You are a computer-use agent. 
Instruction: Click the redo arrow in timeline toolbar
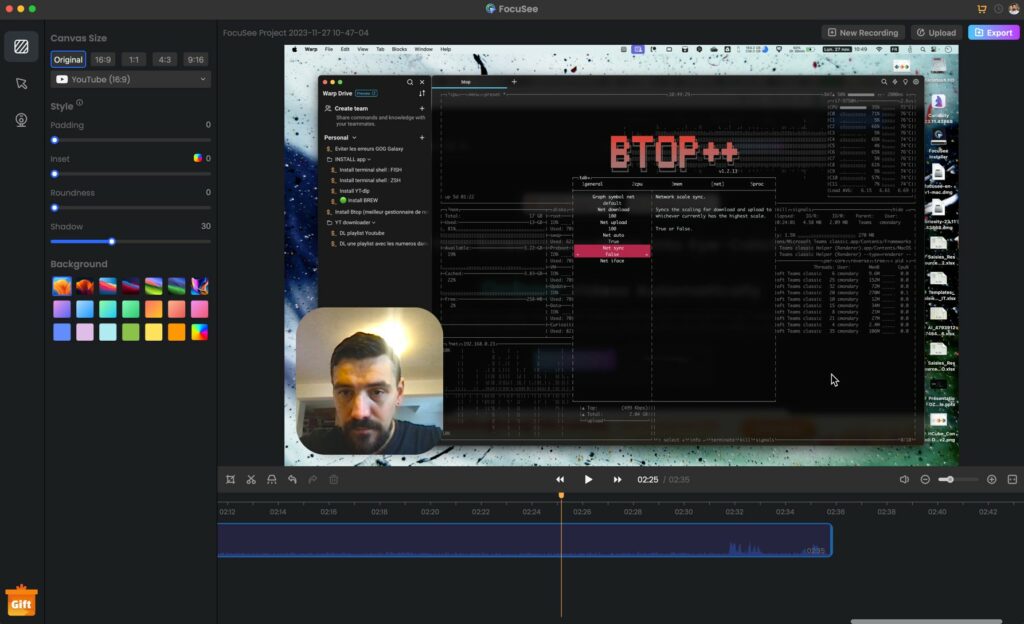[x=313, y=480]
